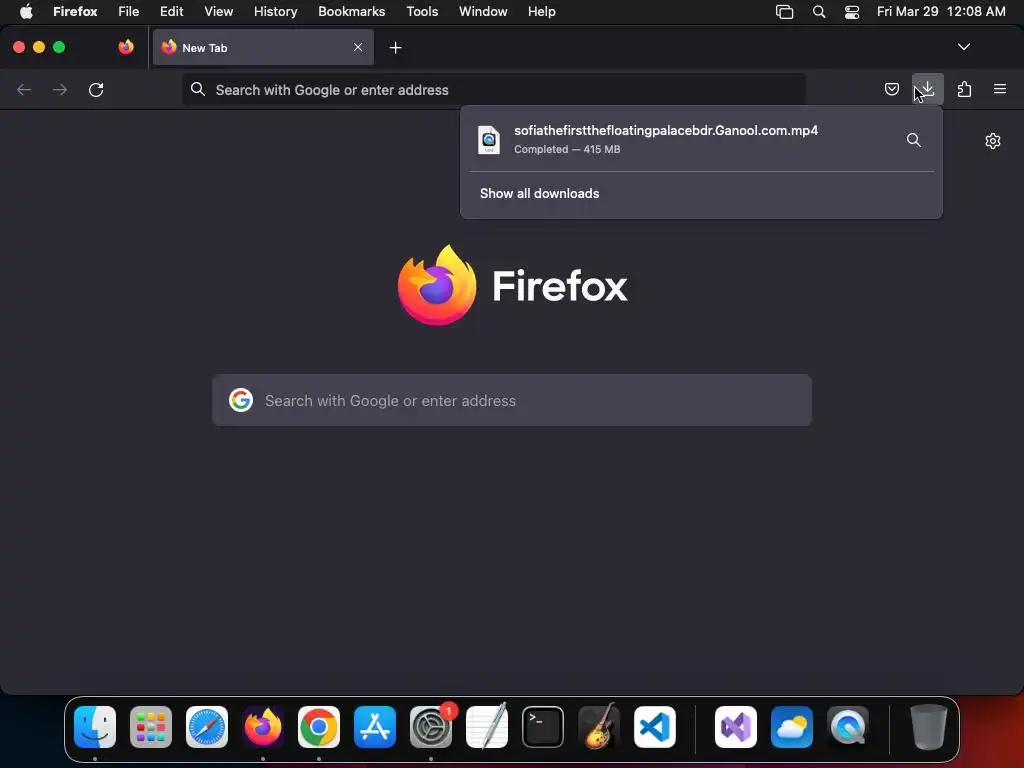The image size is (1024, 768).
Task: Click the date and time in menu bar
Action: [941, 11]
